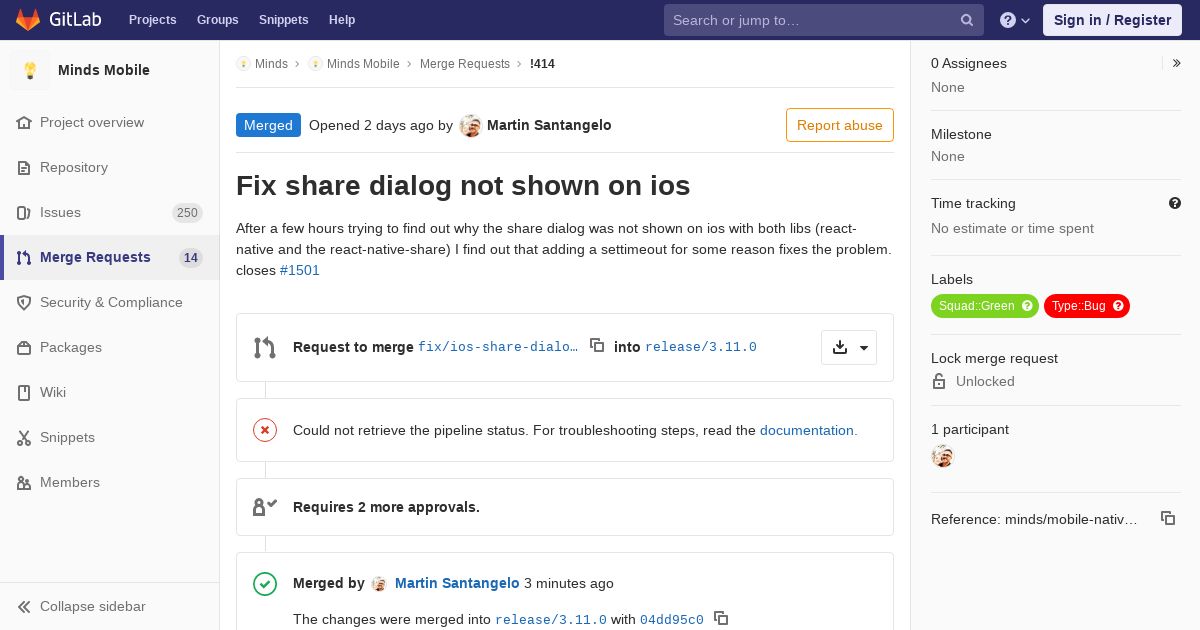Image resolution: width=1200 pixels, height=630 pixels.
Task: Click the green merged checkmark icon
Action: coord(265,583)
